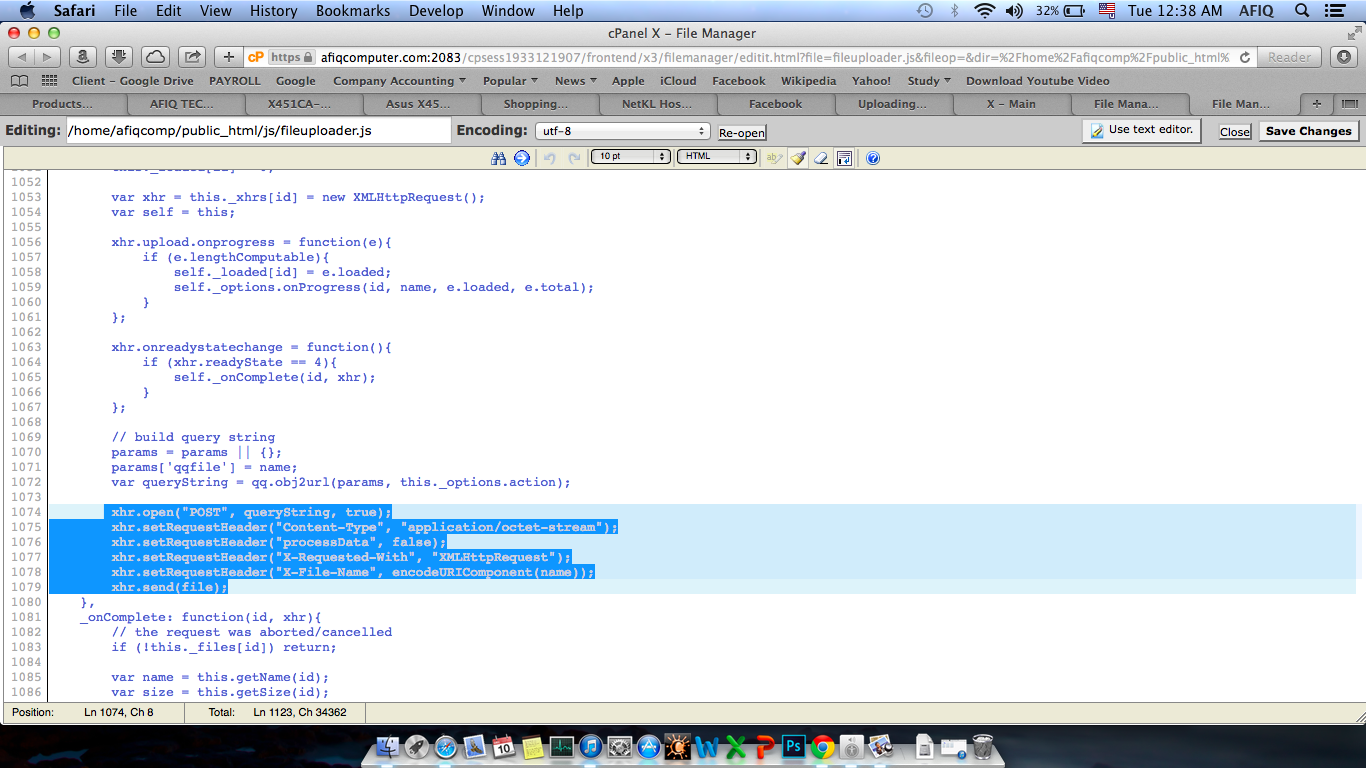
Task: Click Safari forward navigation arrow
Action: point(47,57)
